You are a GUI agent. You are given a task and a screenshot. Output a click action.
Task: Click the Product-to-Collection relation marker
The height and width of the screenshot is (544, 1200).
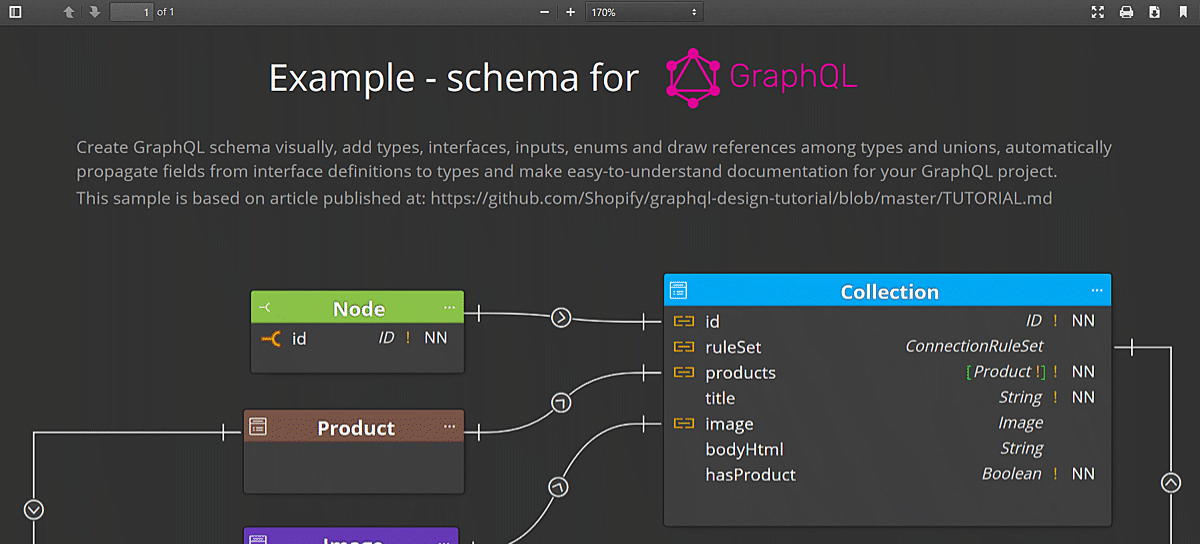pyautogui.click(x=561, y=403)
